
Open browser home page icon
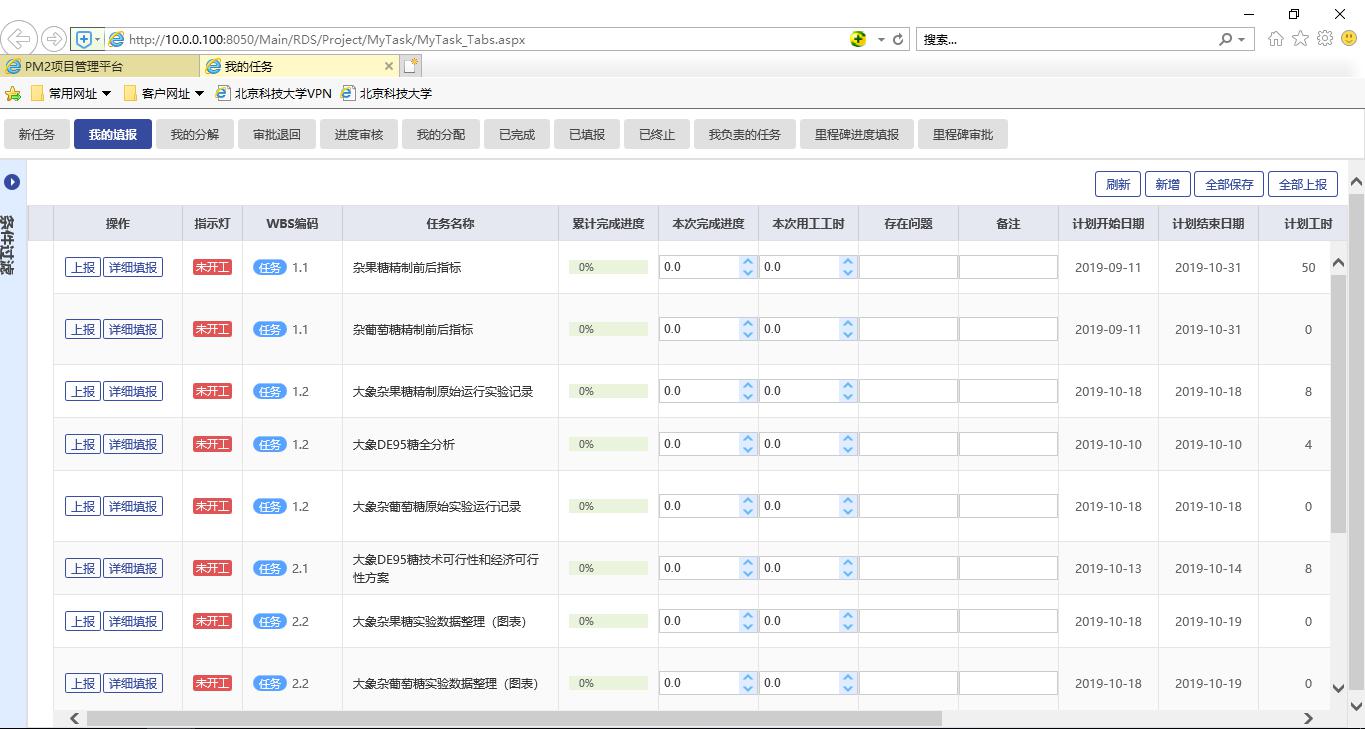click(1275, 39)
